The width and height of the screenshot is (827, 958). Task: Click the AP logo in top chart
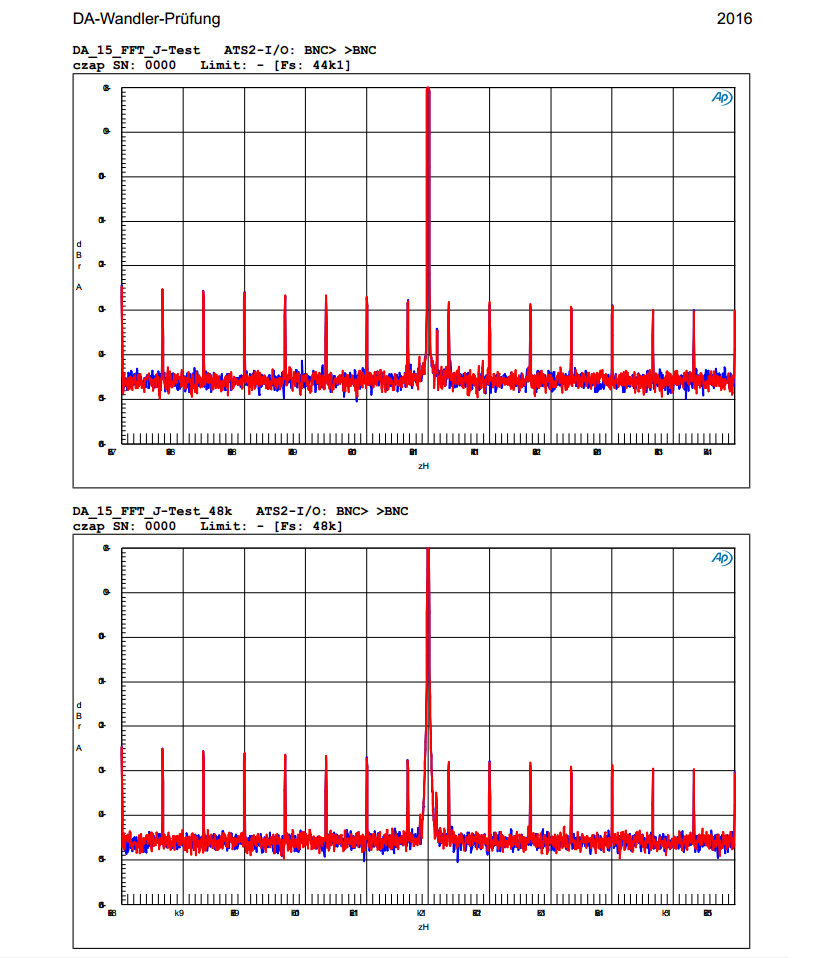click(x=720, y=98)
